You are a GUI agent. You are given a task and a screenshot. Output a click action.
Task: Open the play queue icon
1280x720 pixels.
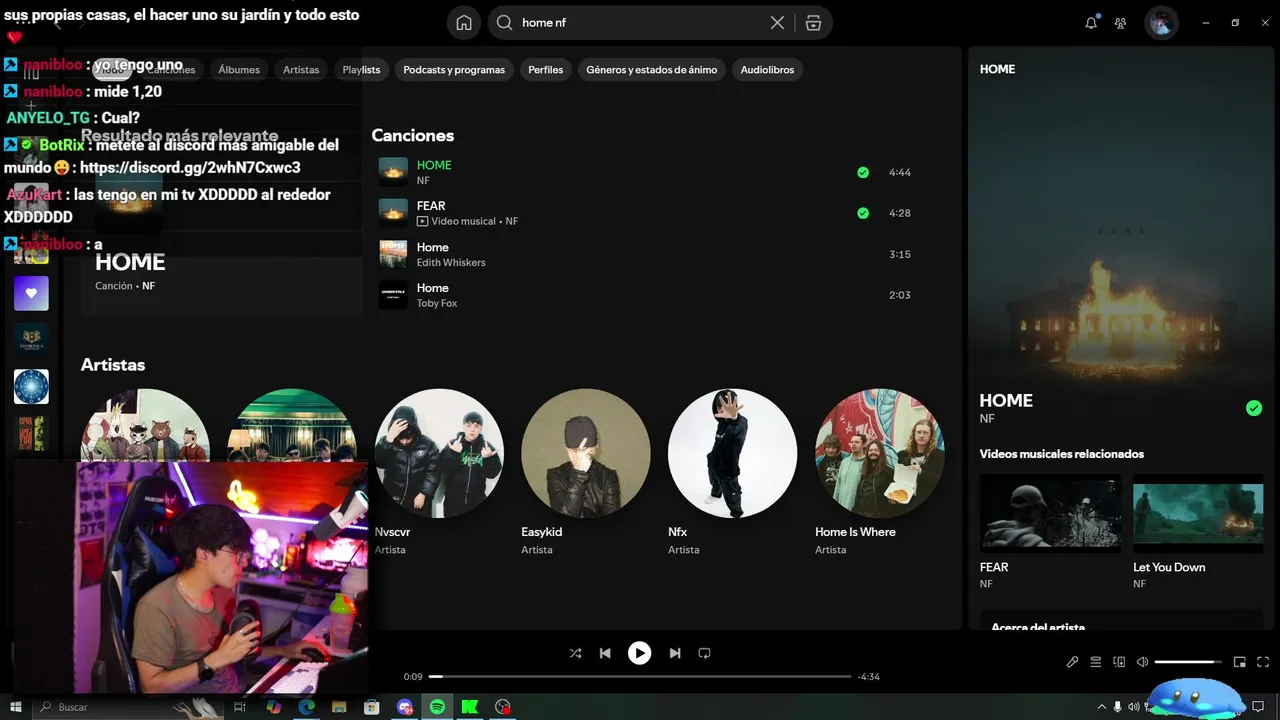coord(1096,662)
